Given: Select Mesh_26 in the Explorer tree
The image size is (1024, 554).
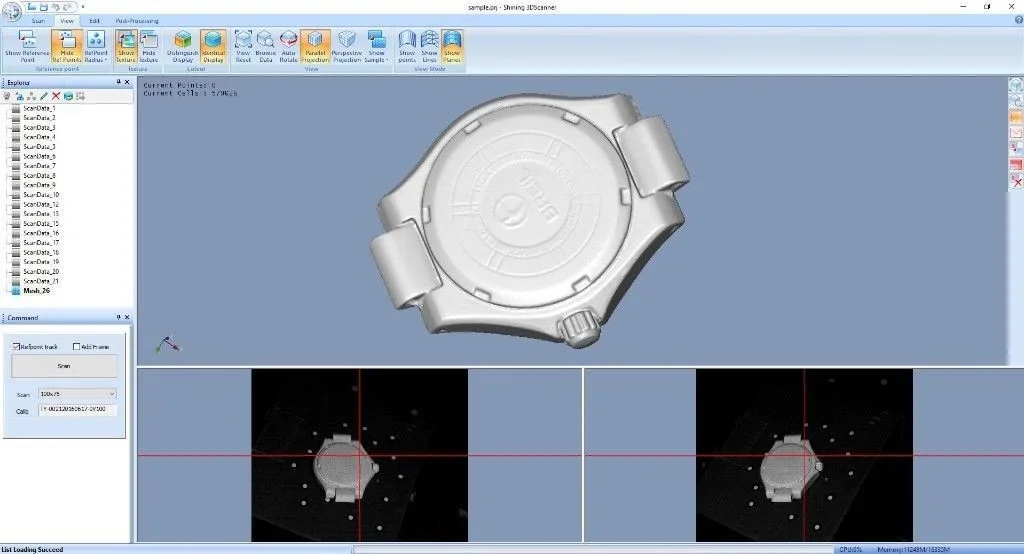Looking at the screenshot, I should [36, 291].
